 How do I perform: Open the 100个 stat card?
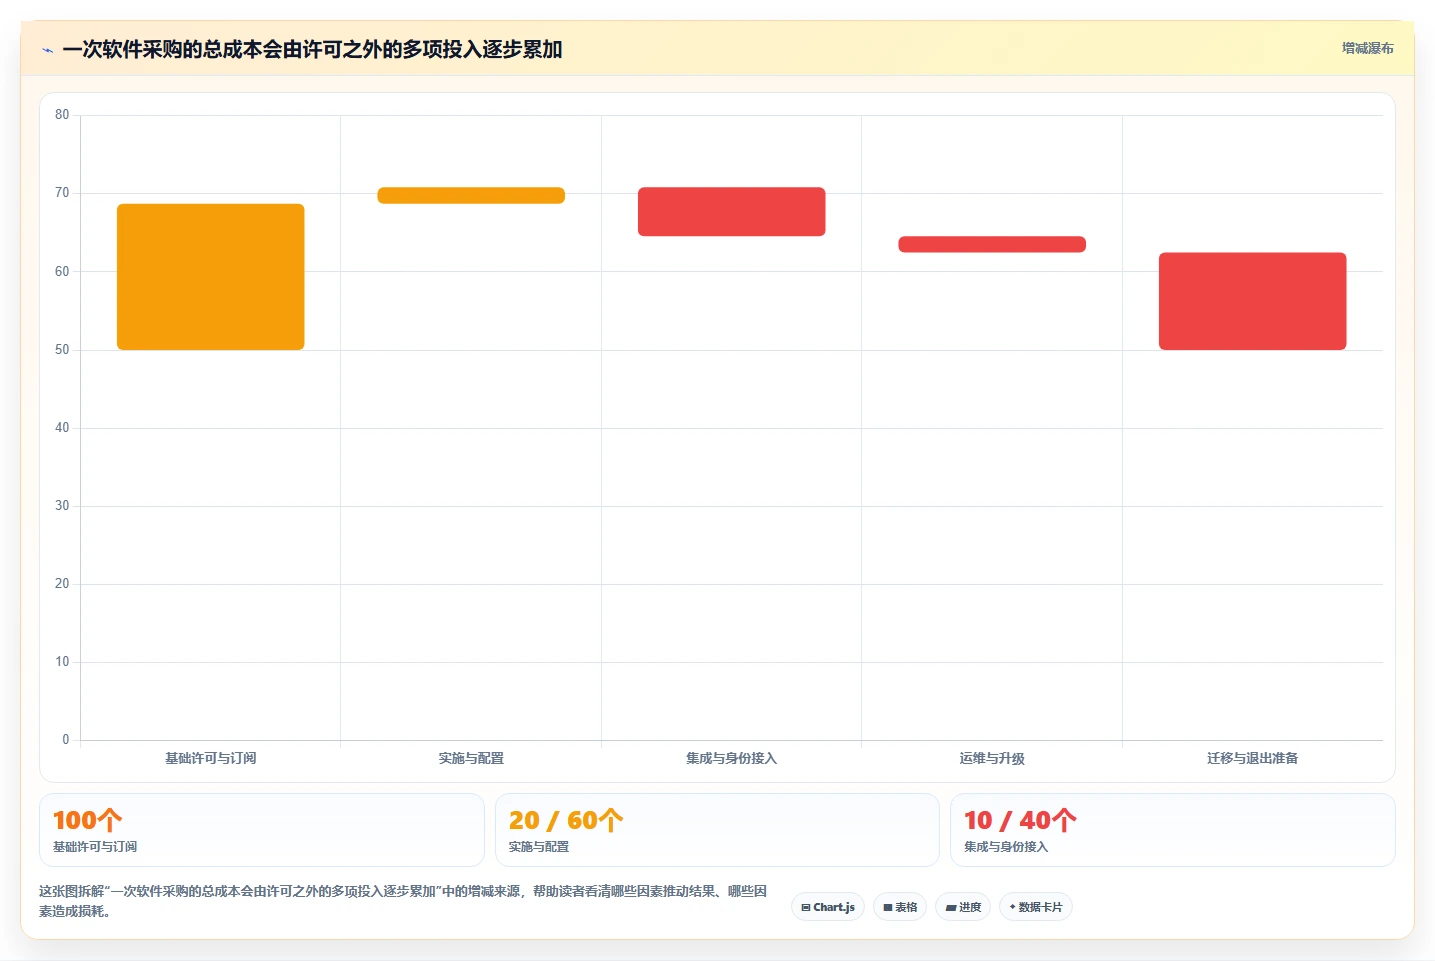pyautogui.click(x=262, y=830)
